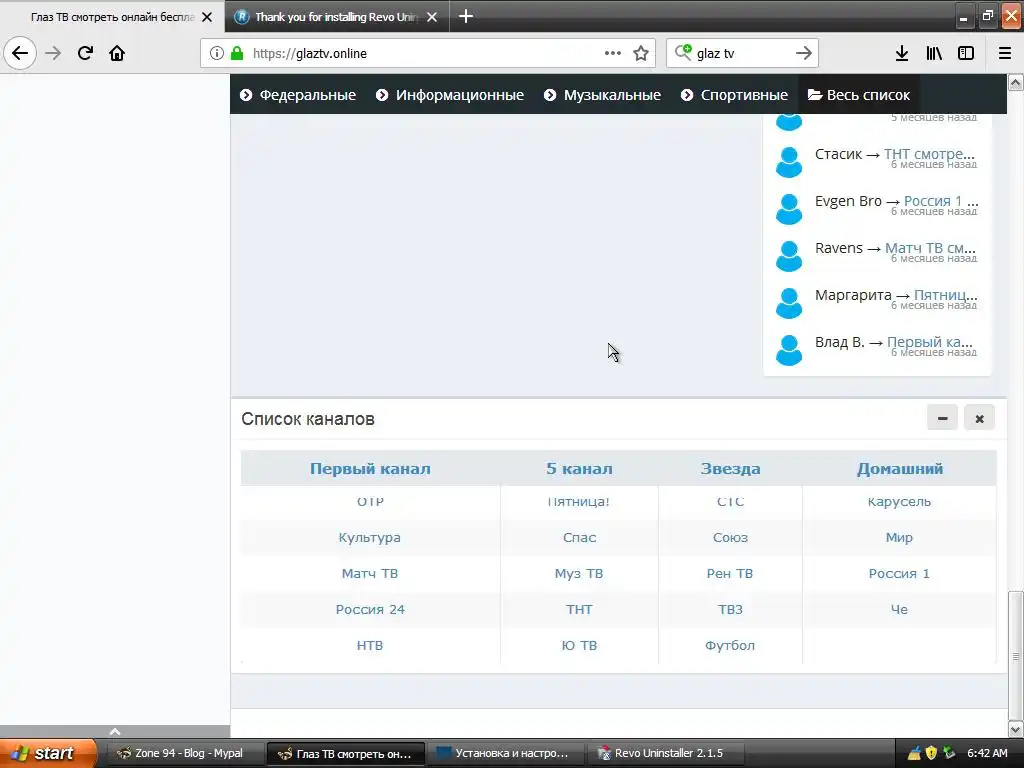Click the avatar icon next to Маргарита
The image size is (1024, 768).
click(789, 303)
